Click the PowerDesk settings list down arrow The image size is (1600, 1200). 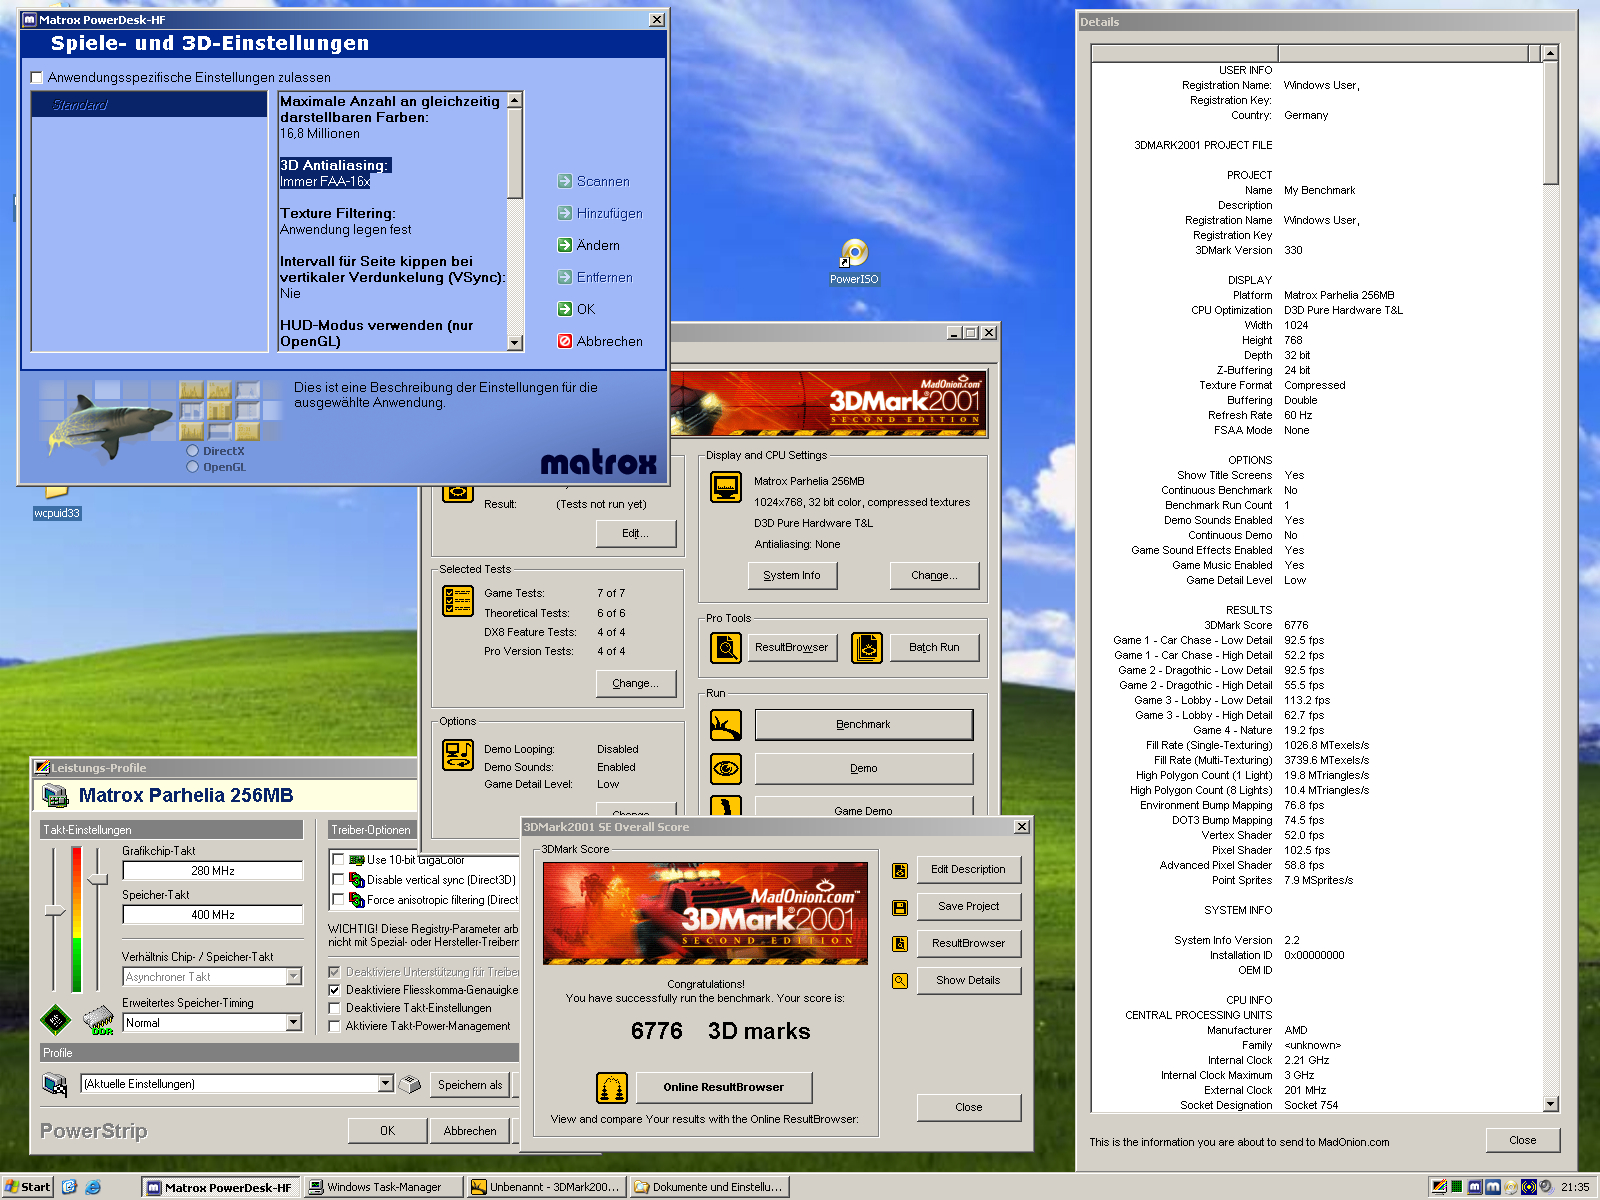point(515,343)
